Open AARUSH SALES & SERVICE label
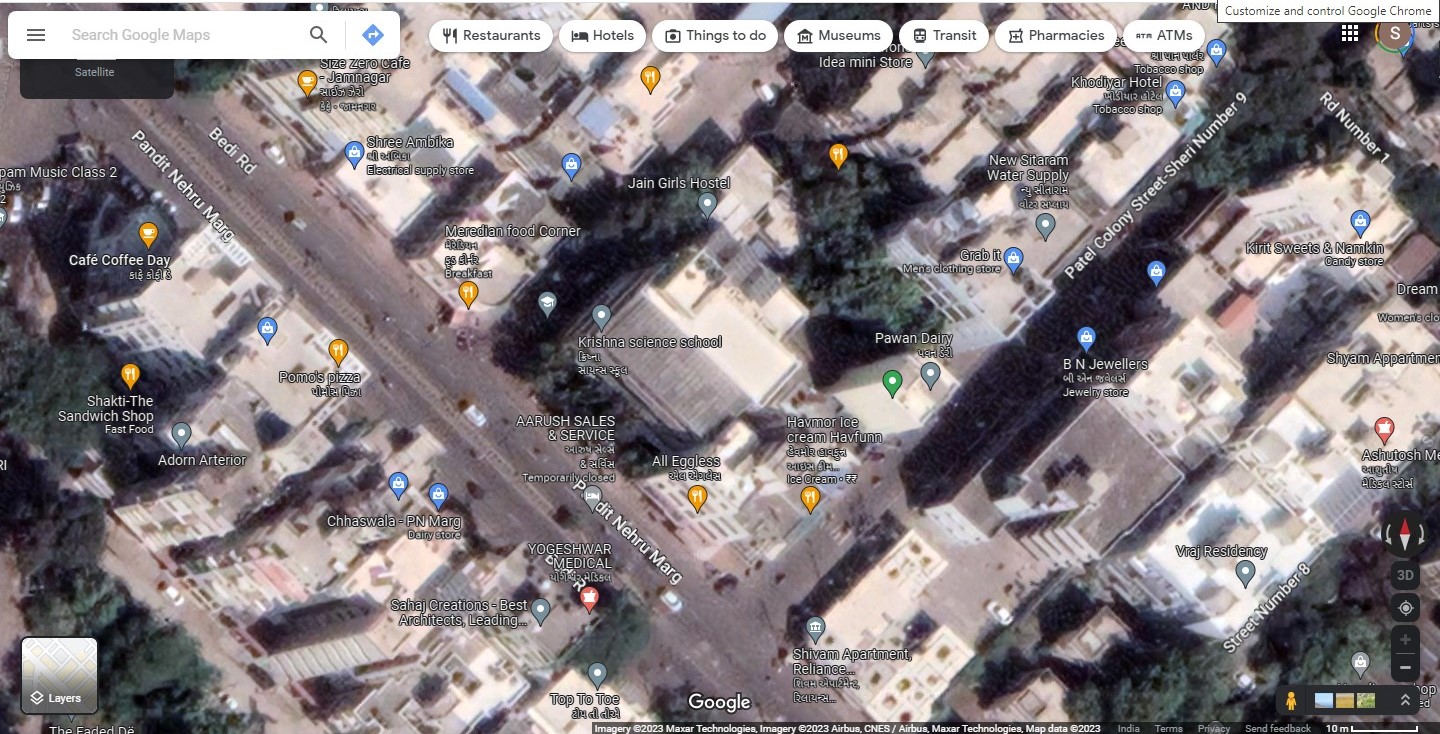1440x734 pixels. pos(566,428)
